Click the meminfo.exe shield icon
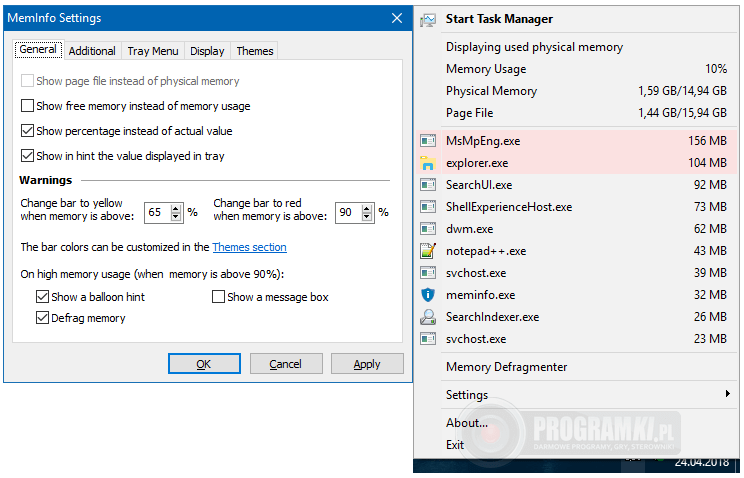The width and height of the screenshot is (744, 478). [x=428, y=295]
